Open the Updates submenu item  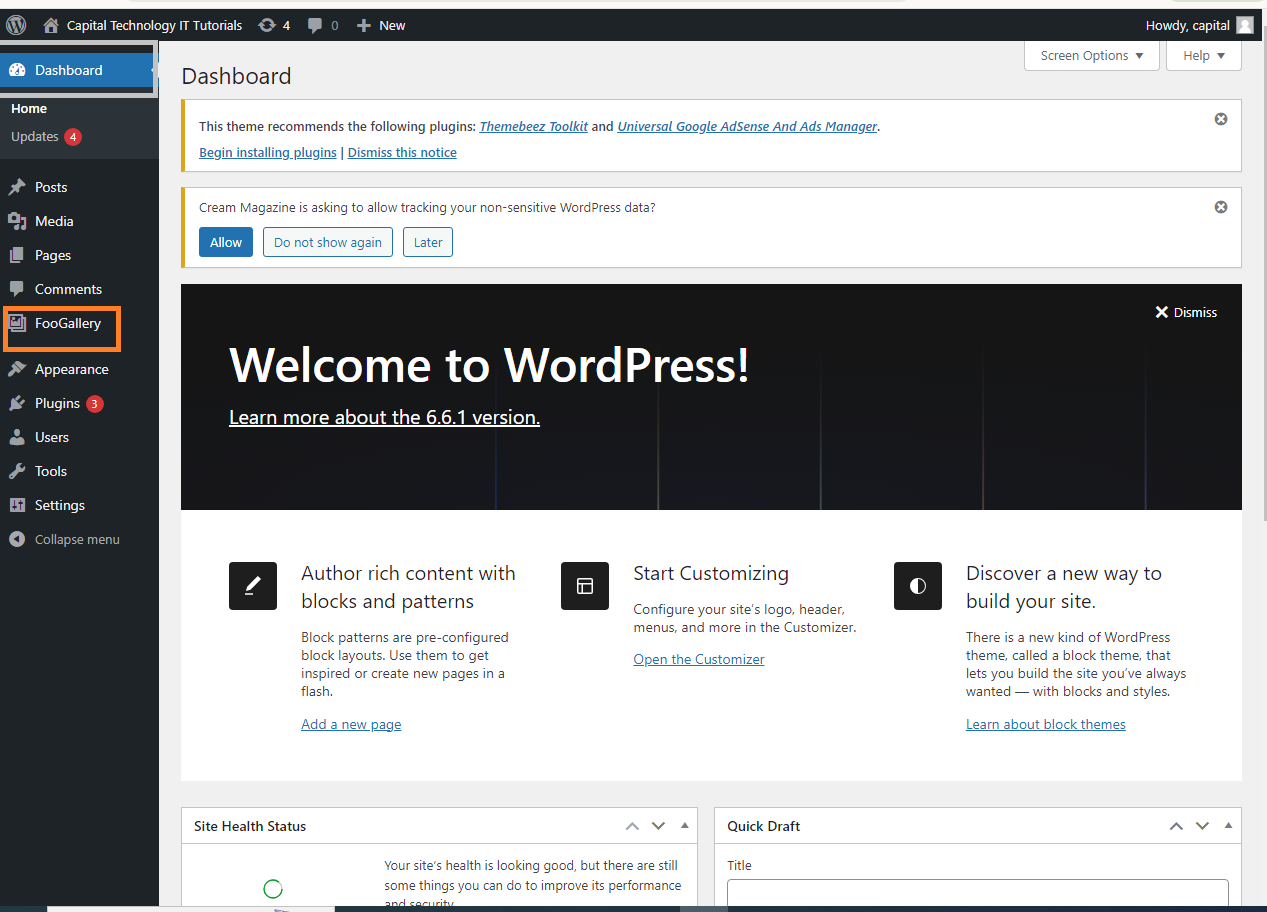(35, 137)
